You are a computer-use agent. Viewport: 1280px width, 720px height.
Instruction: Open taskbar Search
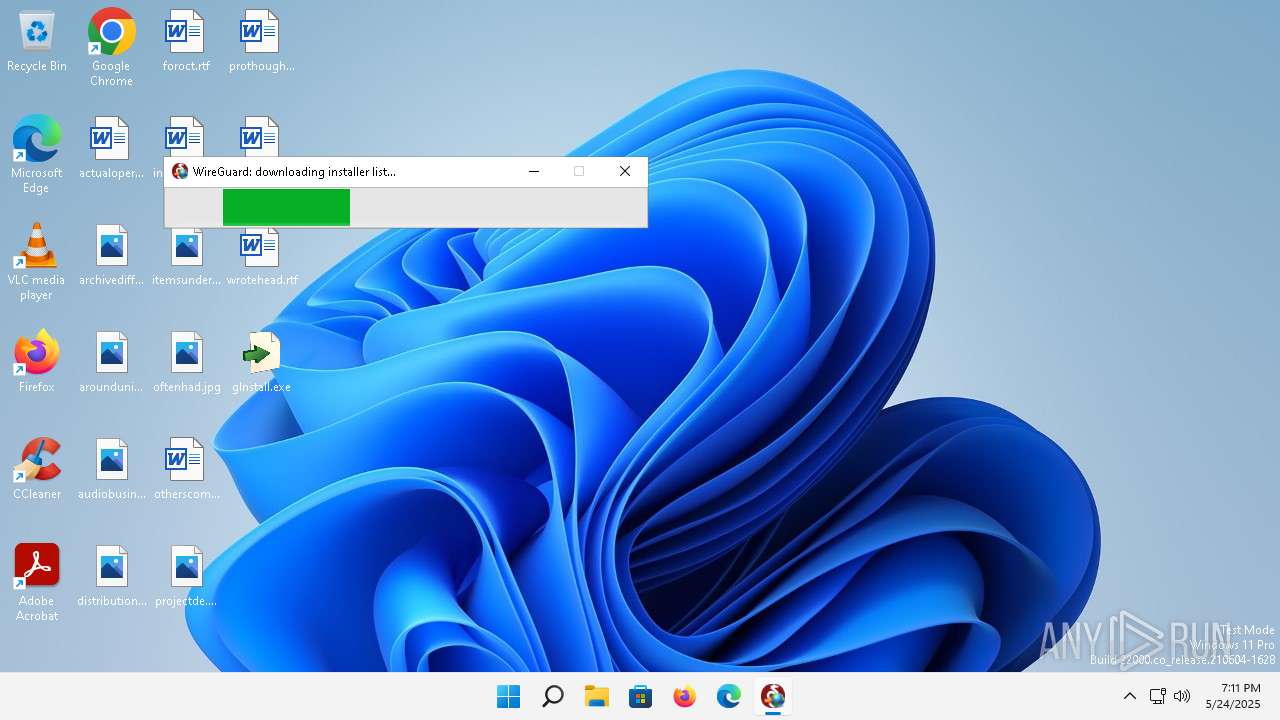[553, 696]
